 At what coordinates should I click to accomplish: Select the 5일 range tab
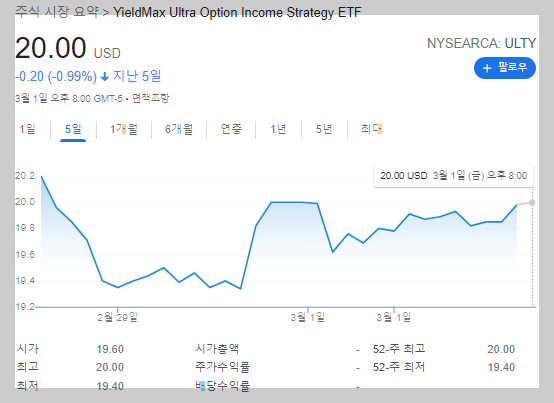73,129
